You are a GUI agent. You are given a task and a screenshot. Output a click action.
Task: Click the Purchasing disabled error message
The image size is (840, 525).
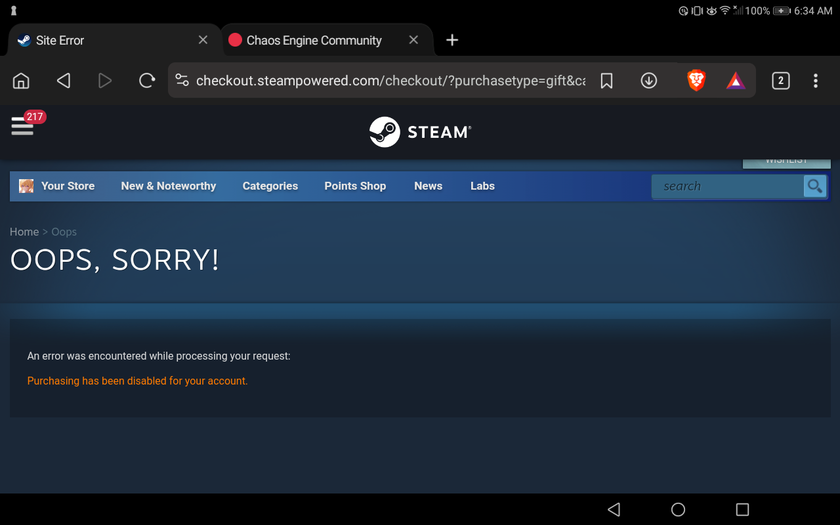[137, 381]
